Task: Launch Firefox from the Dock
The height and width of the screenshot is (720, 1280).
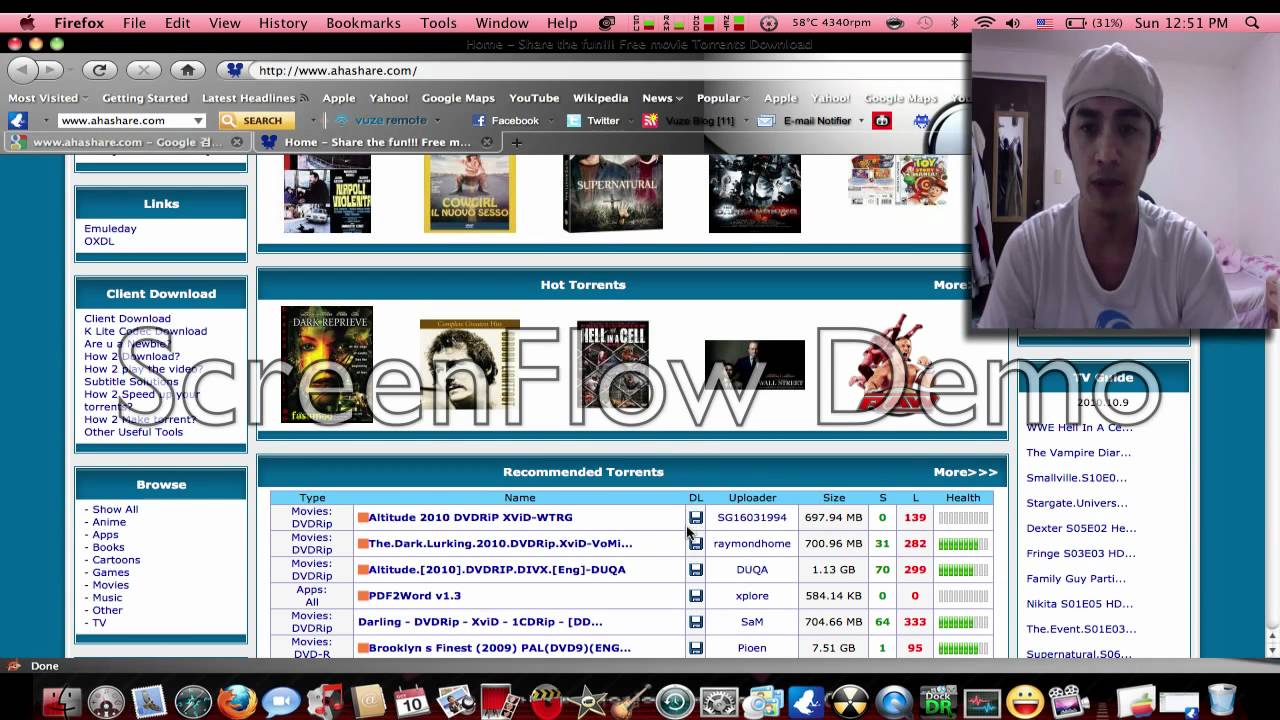Action: (237, 701)
